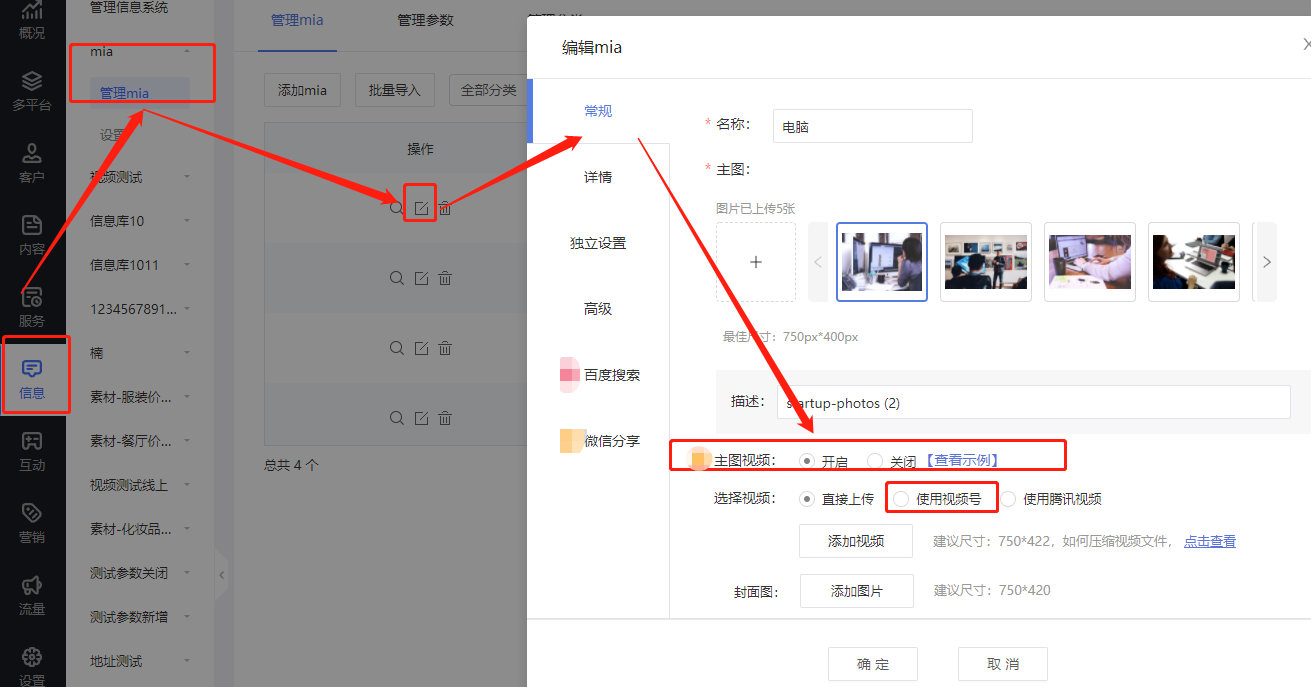This screenshot has height=687, width=1311.
Task: Expand the 素材-服装价... menu group
Action: [187, 397]
